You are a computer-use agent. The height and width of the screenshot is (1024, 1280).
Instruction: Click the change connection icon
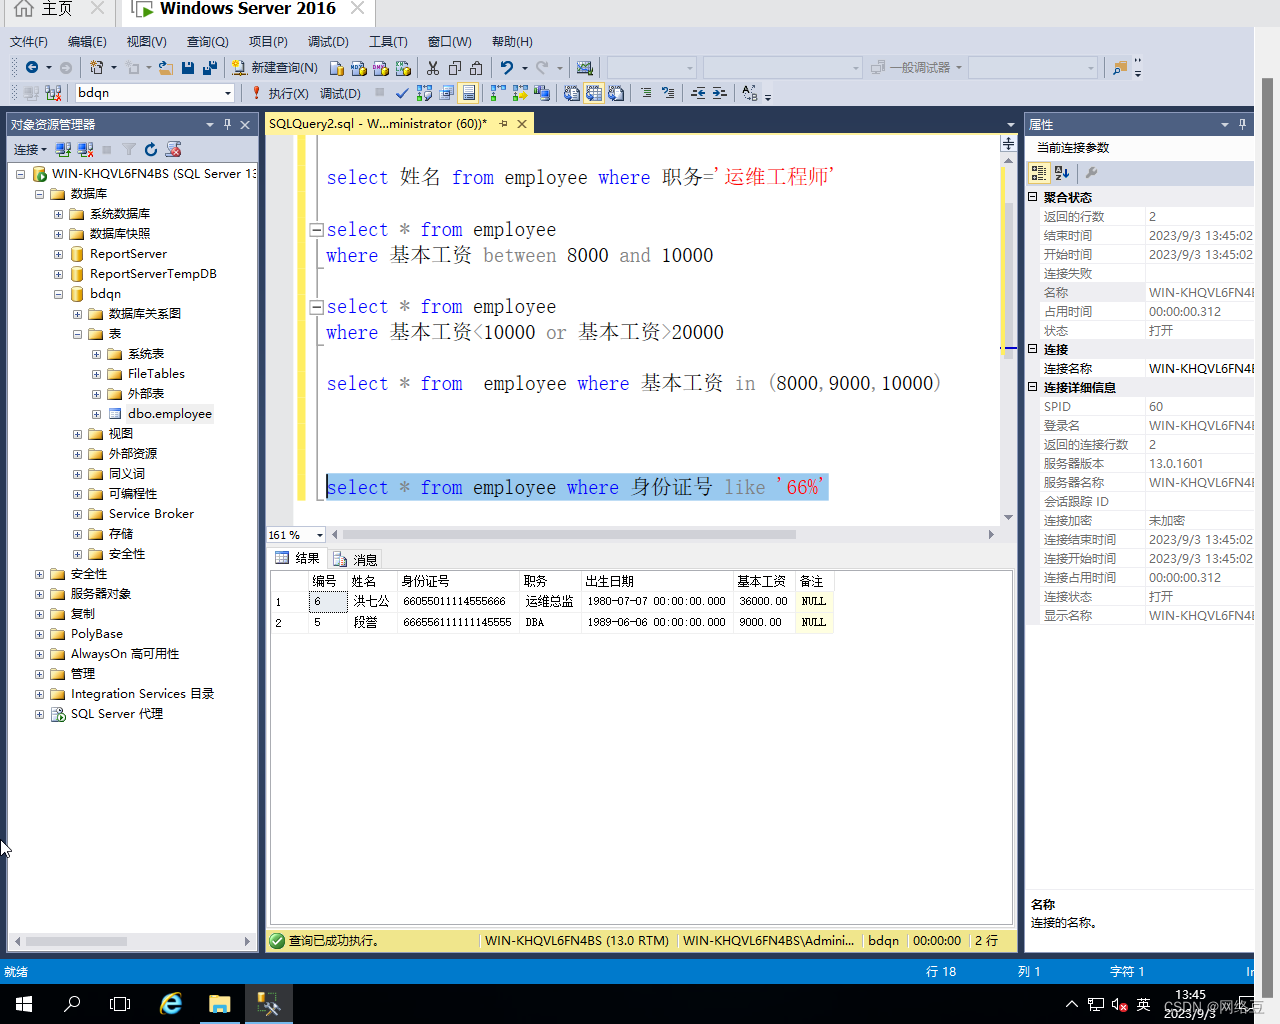(x=53, y=93)
